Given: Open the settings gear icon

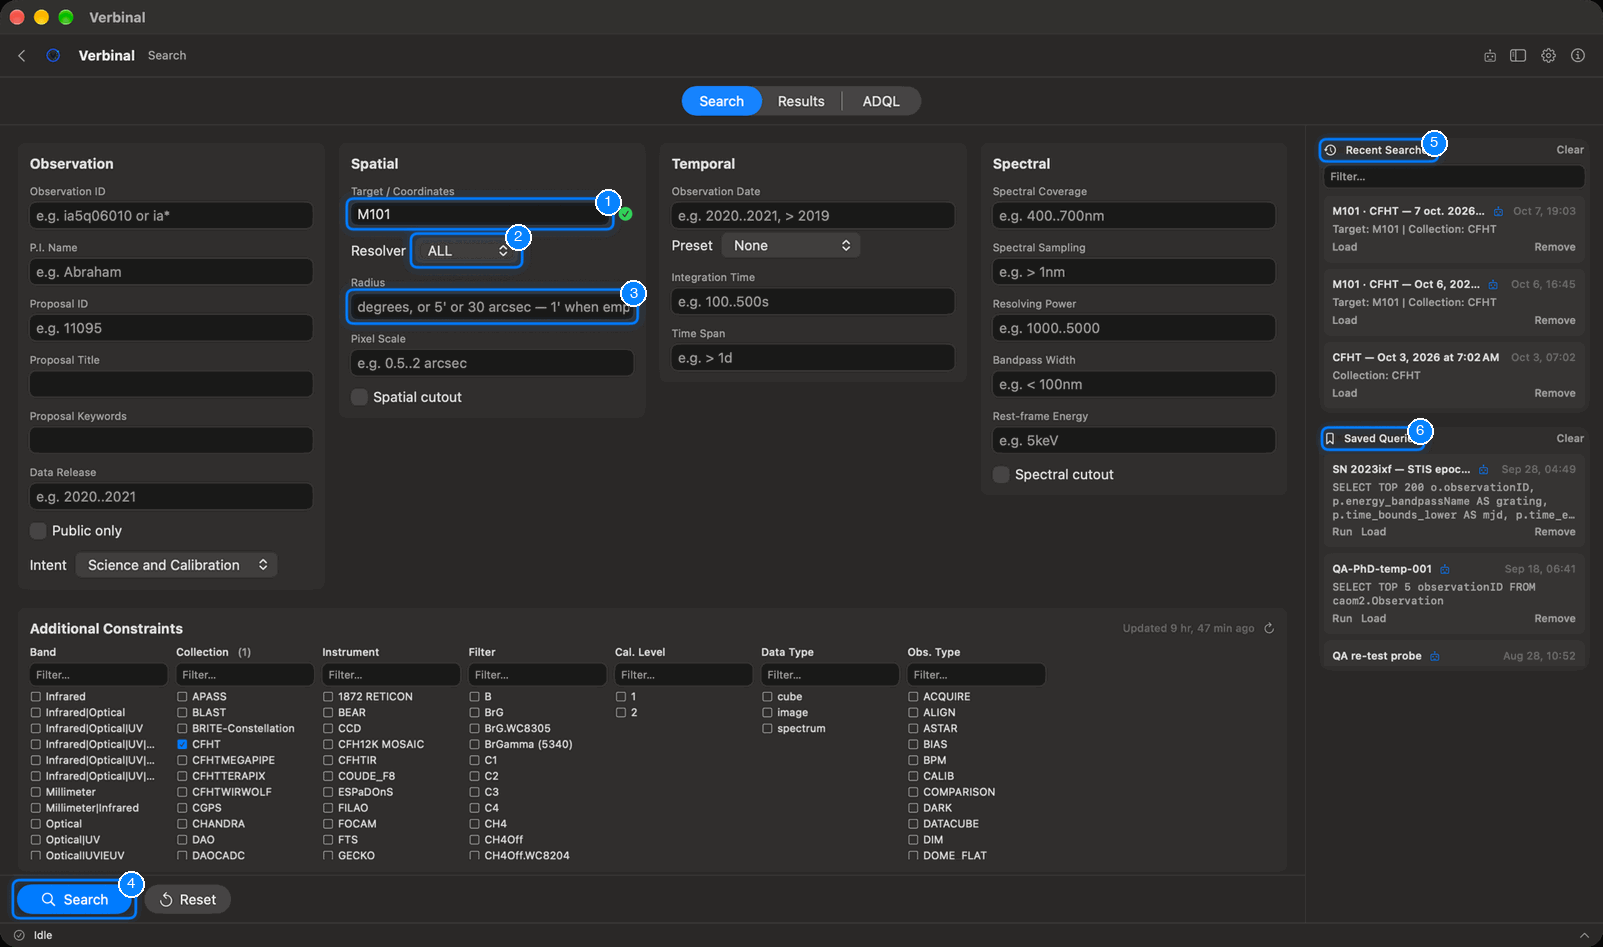Looking at the screenshot, I should click(x=1548, y=56).
